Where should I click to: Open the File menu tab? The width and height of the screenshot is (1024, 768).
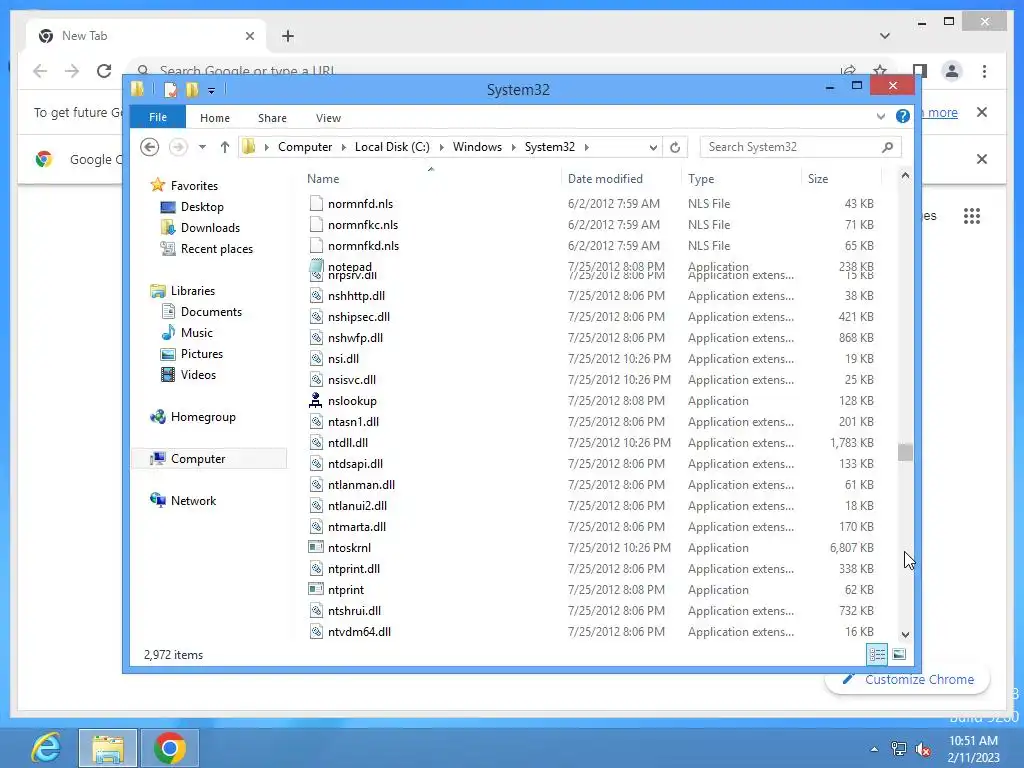click(x=157, y=117)
